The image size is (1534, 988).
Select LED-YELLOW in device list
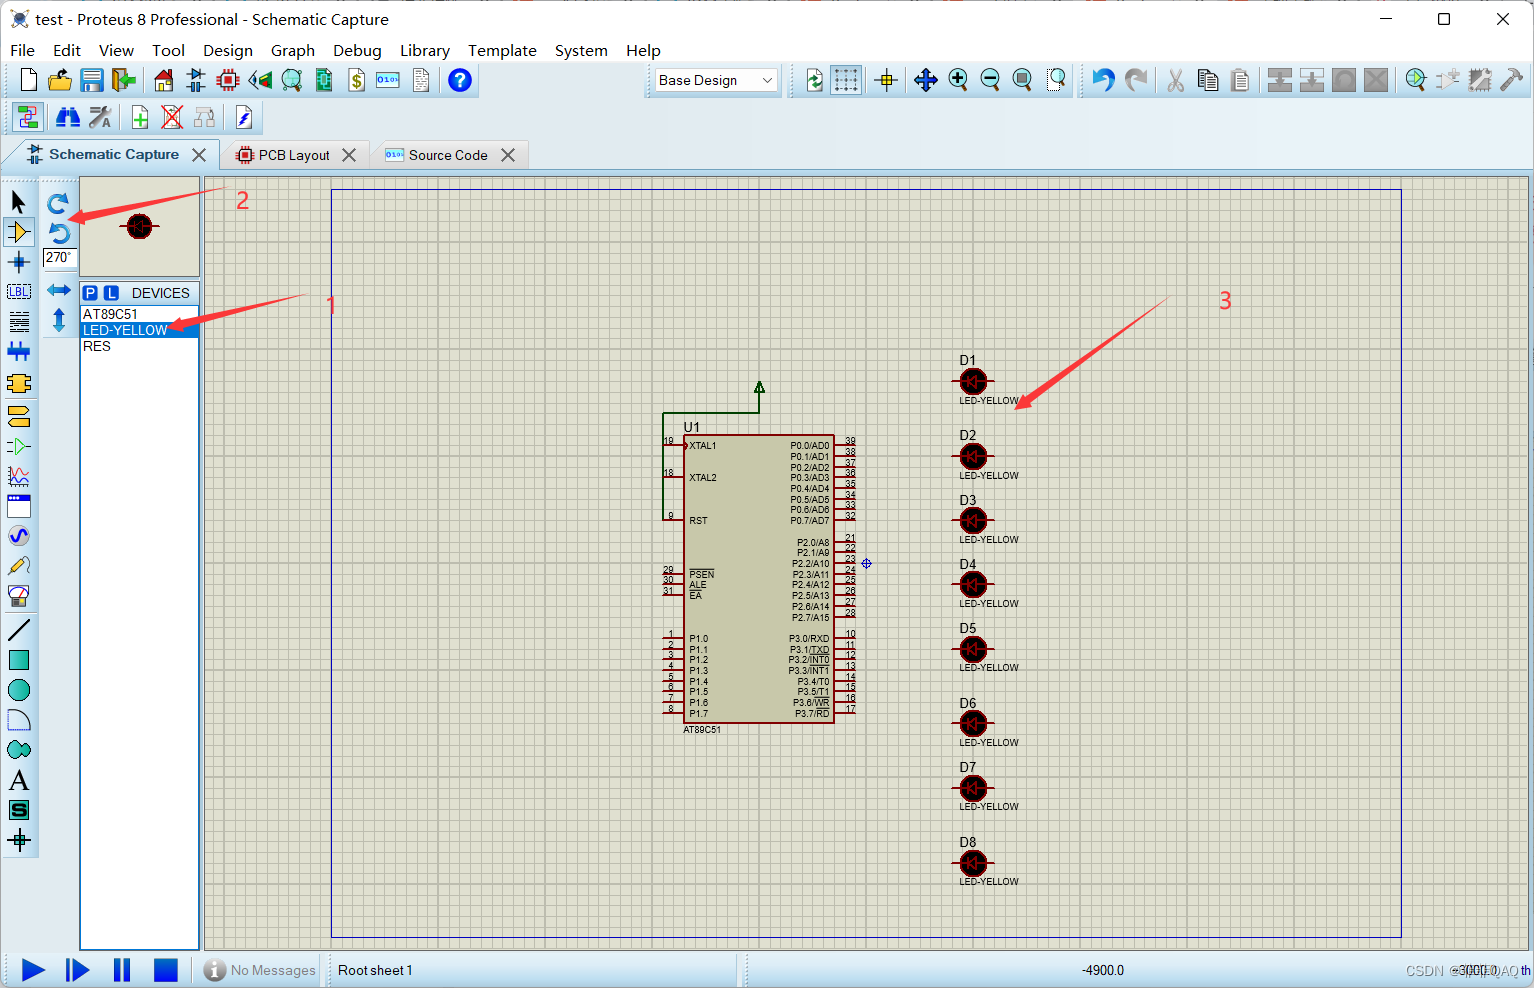coord(139,330)
